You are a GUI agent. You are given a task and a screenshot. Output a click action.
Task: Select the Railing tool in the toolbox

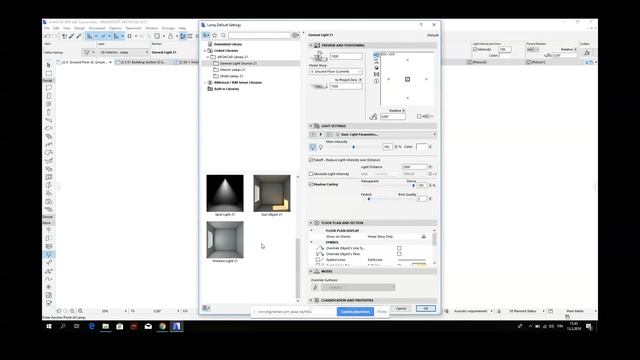coord(49,144)
